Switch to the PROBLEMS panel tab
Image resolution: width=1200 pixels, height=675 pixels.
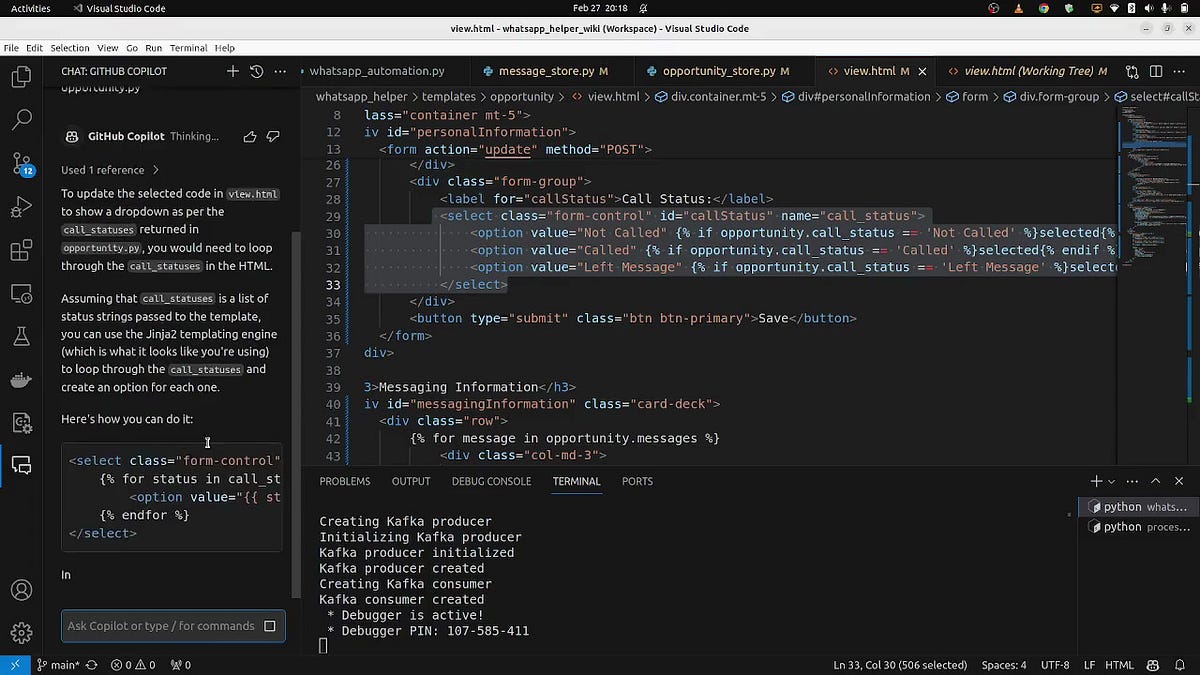point(345,481)
